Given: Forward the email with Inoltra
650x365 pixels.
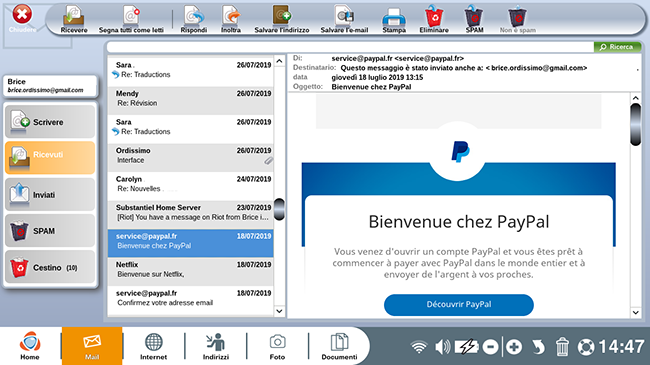Looking at the screenshot, I should click(230, 19).
